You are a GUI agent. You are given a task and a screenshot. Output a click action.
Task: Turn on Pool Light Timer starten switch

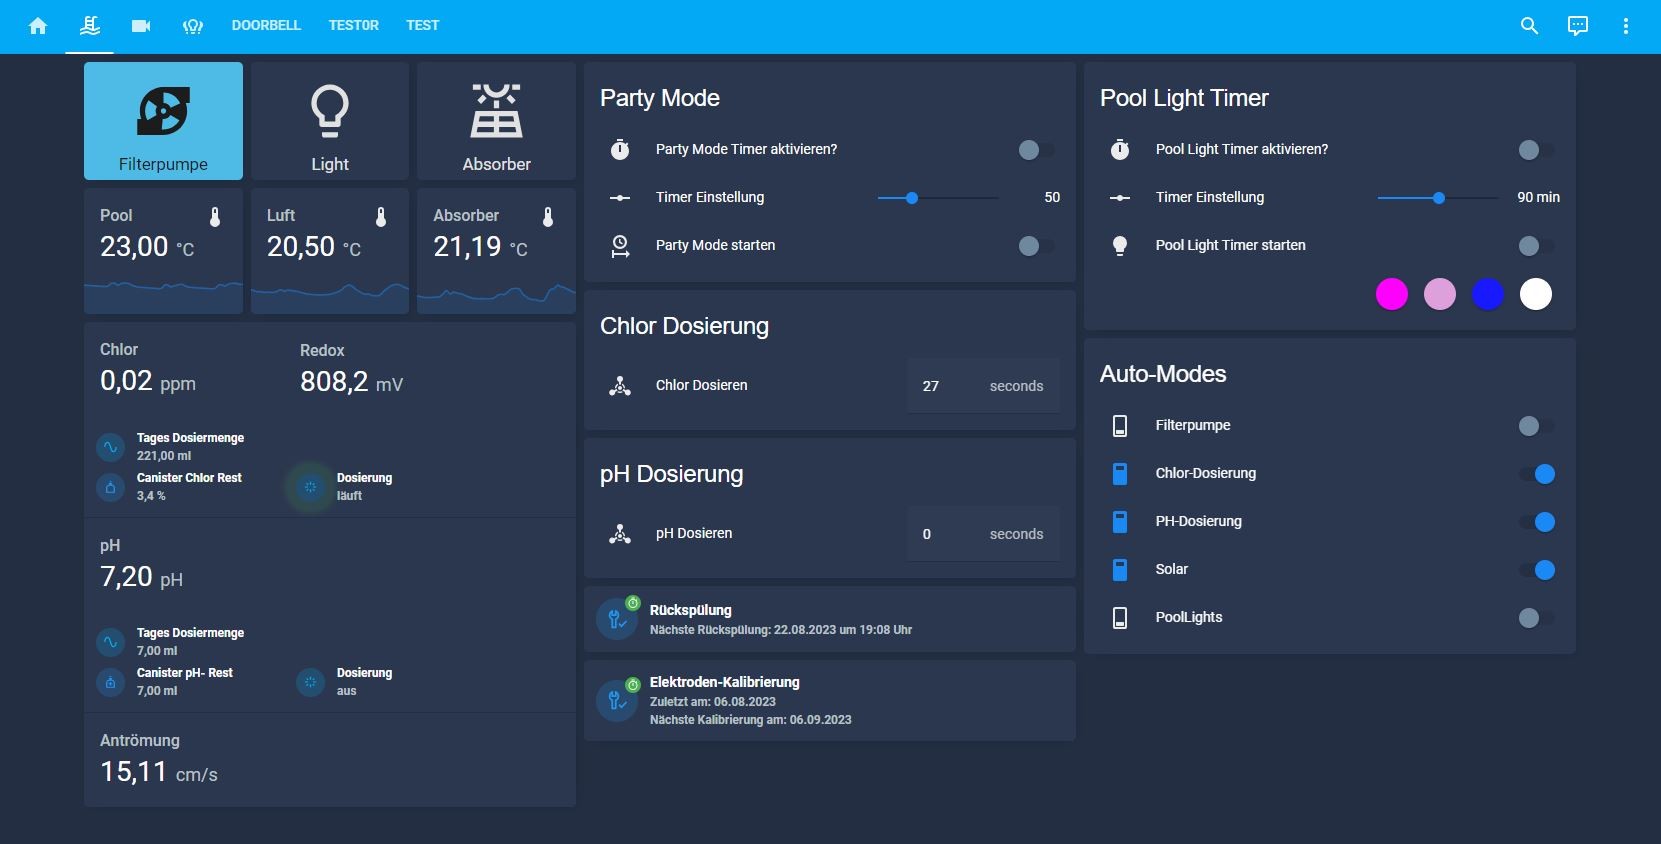coord(1535,246)
